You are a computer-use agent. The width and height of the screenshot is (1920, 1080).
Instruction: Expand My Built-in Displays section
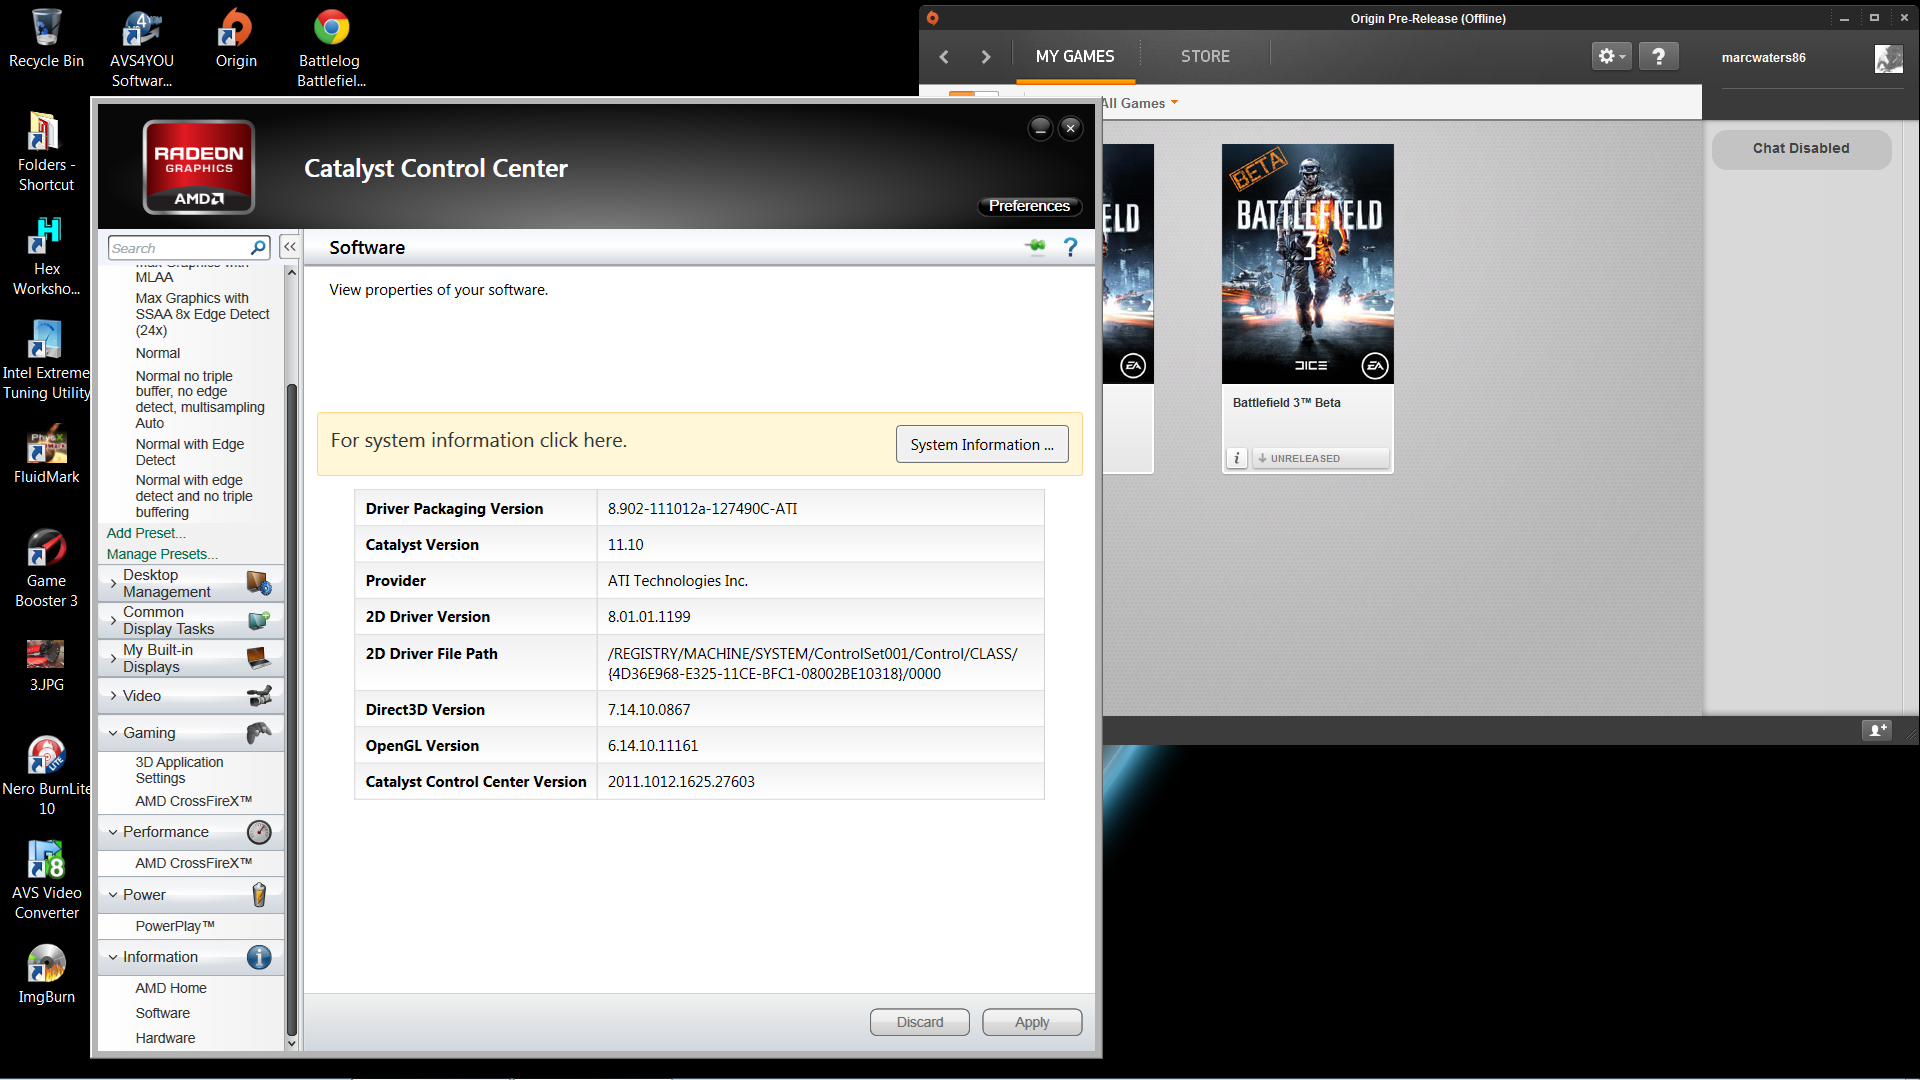pos(113,658)
